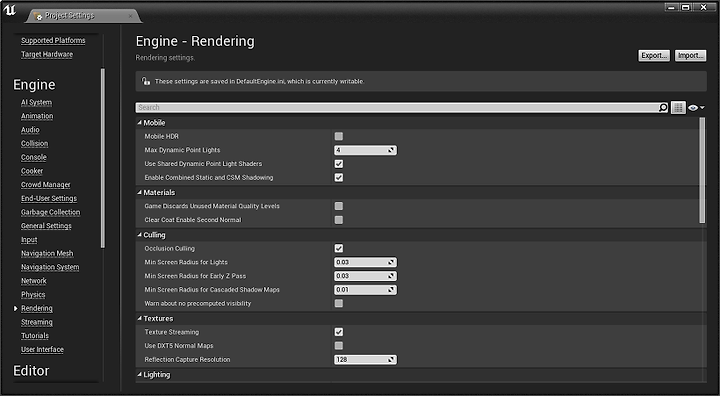This screenshot has width=720, height=396.
Task: Open Physics settings
Action: click(x=33, y=294)
